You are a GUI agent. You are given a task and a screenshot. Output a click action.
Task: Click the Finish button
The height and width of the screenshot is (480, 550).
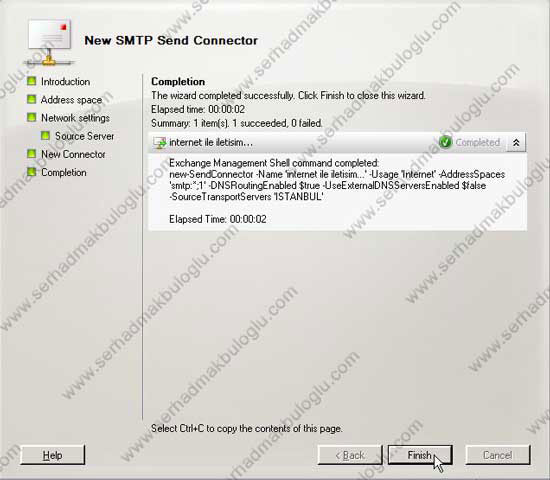[420, 455]
